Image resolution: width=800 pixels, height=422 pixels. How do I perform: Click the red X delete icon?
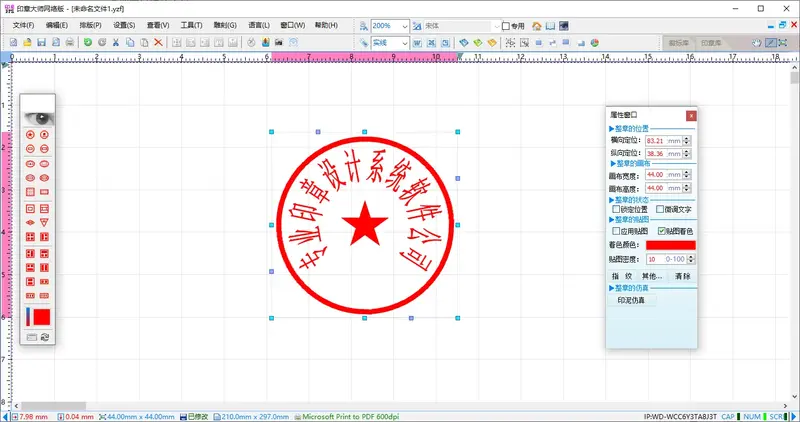[x=160, y=43]
